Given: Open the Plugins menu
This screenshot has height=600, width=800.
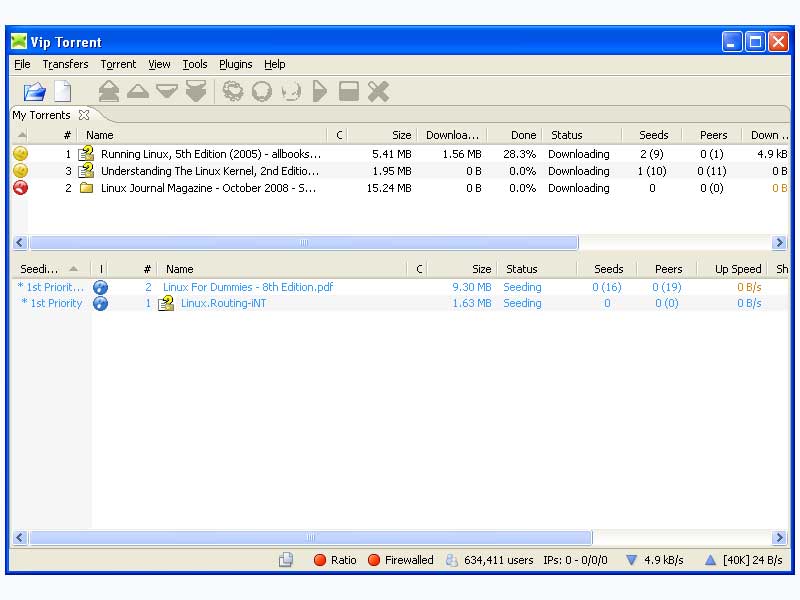Looking at the screenshot, I should coord(236,64).
